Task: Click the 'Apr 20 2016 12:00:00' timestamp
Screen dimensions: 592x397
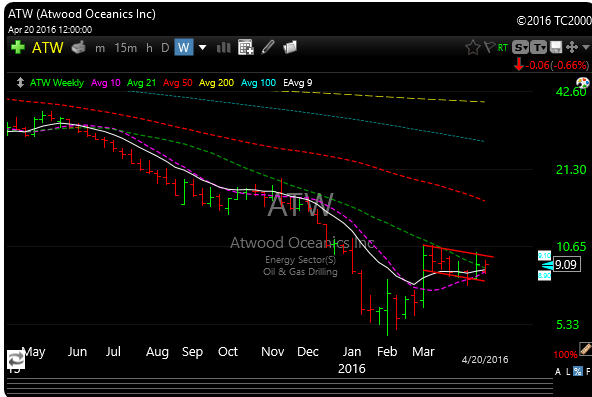Action: click(x=50, y=29)
